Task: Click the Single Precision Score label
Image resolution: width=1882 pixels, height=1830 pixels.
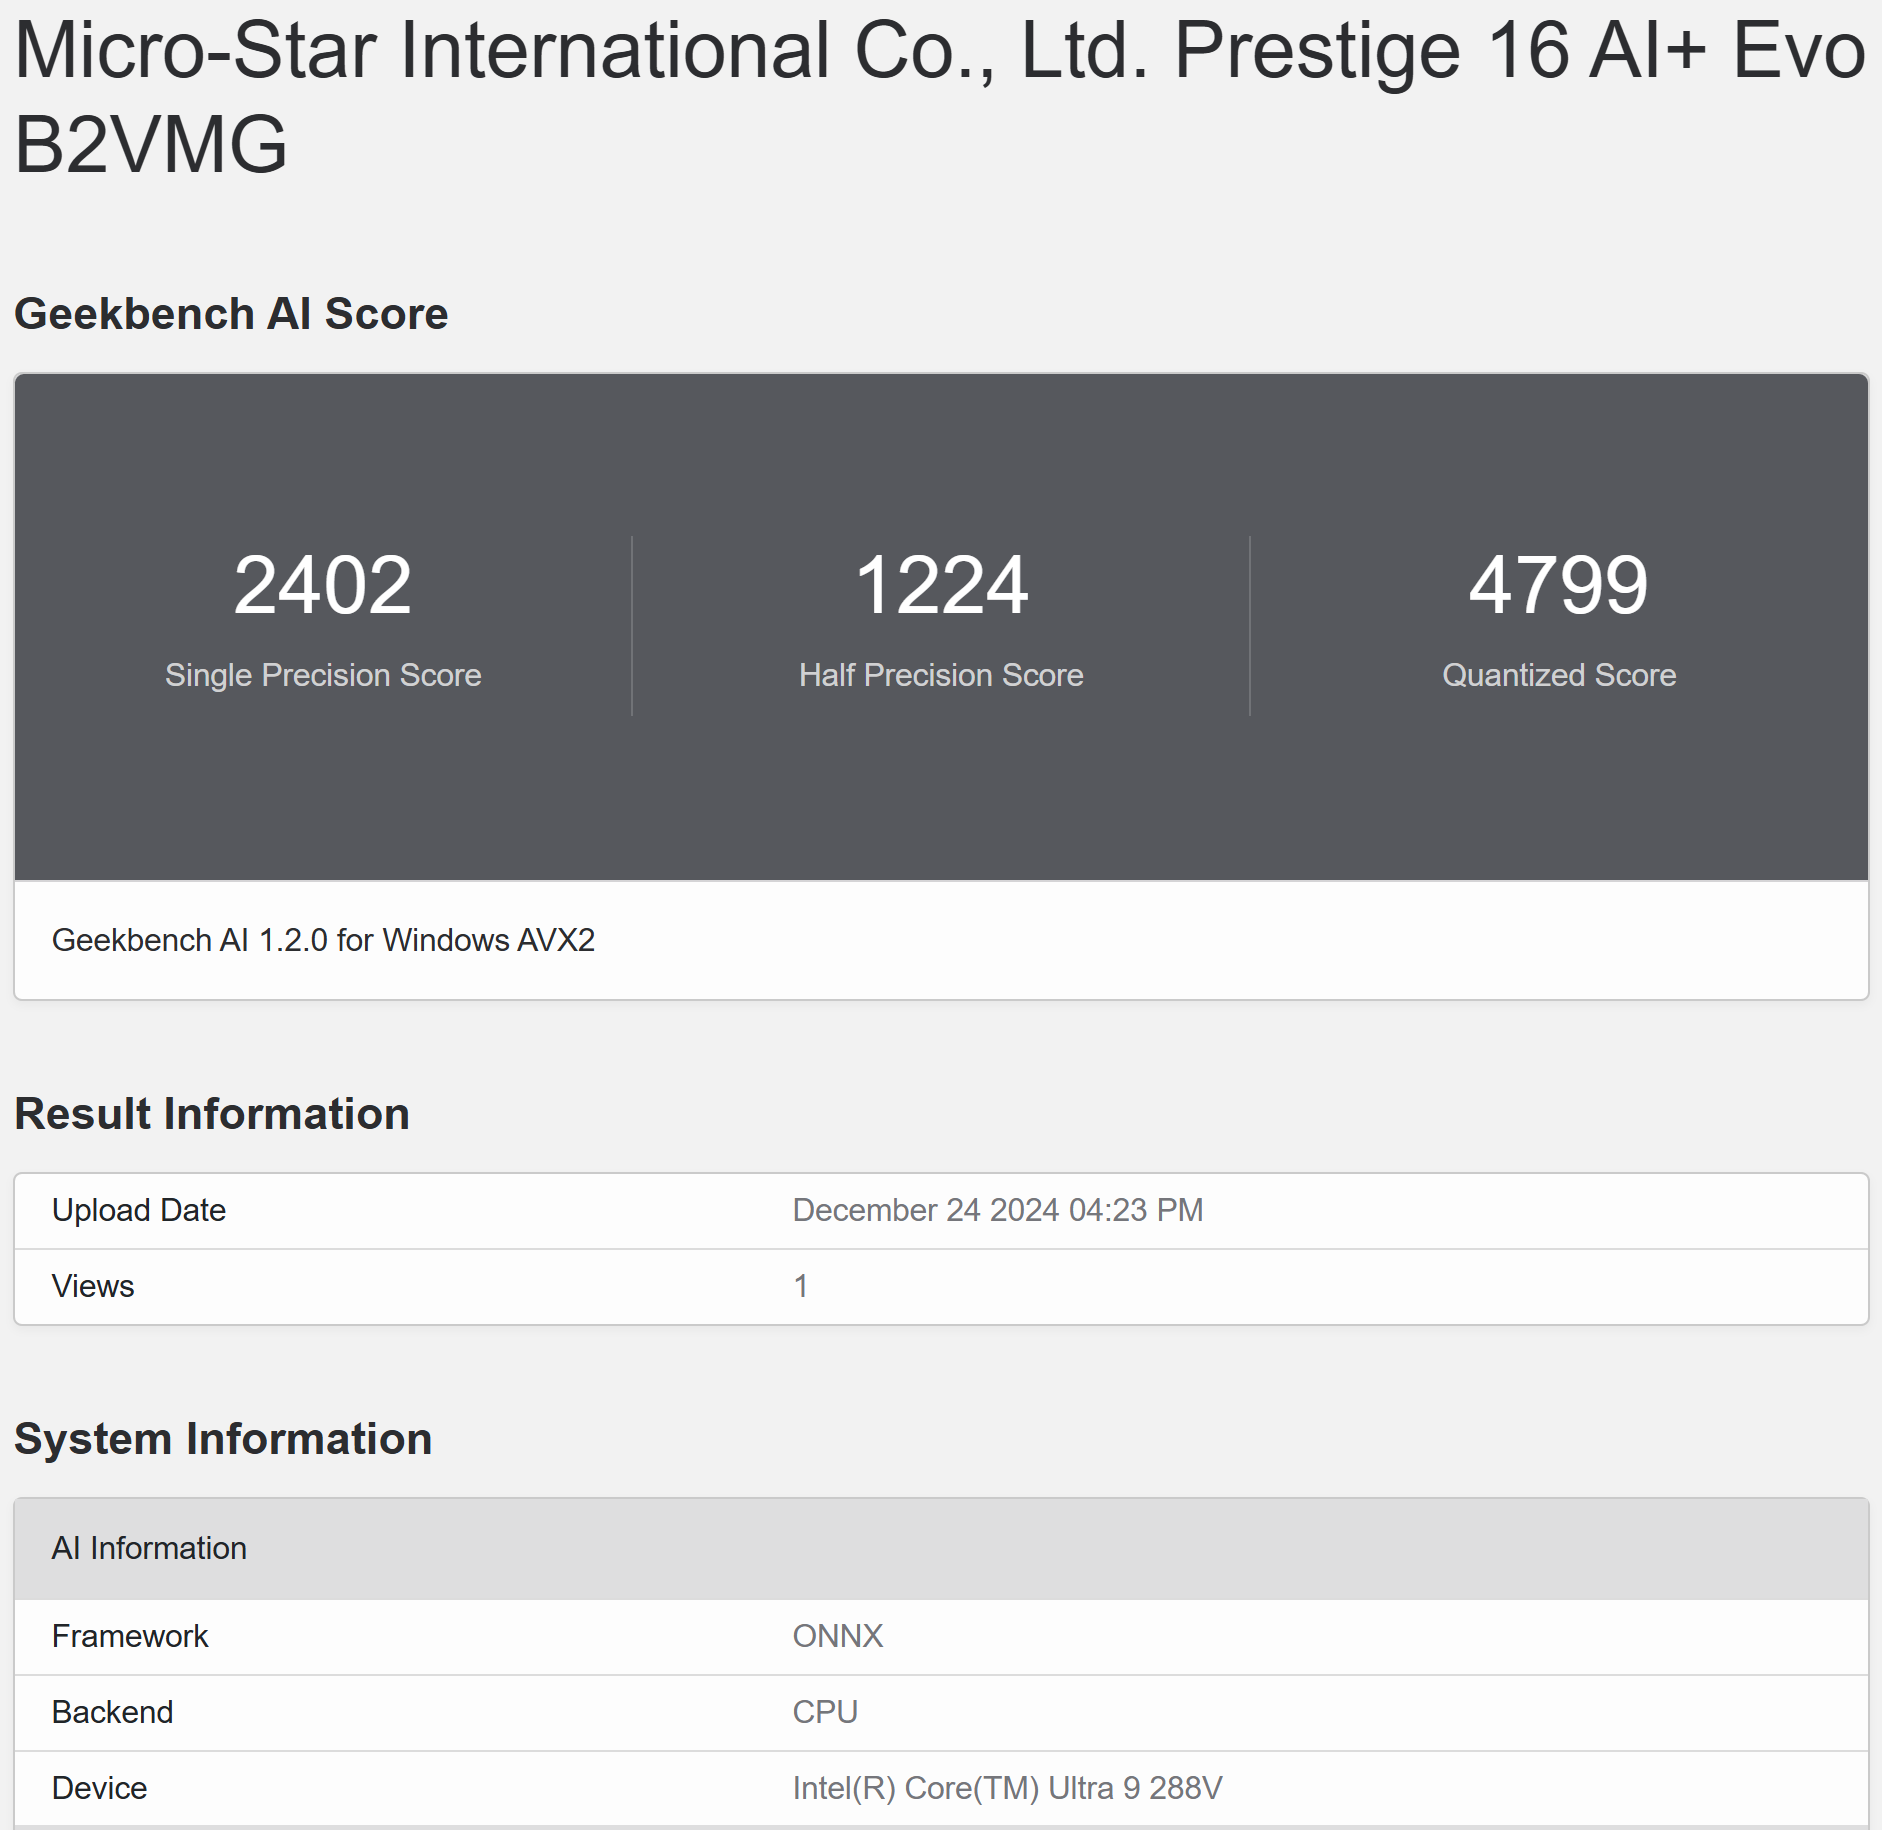Action: point(323,675)
